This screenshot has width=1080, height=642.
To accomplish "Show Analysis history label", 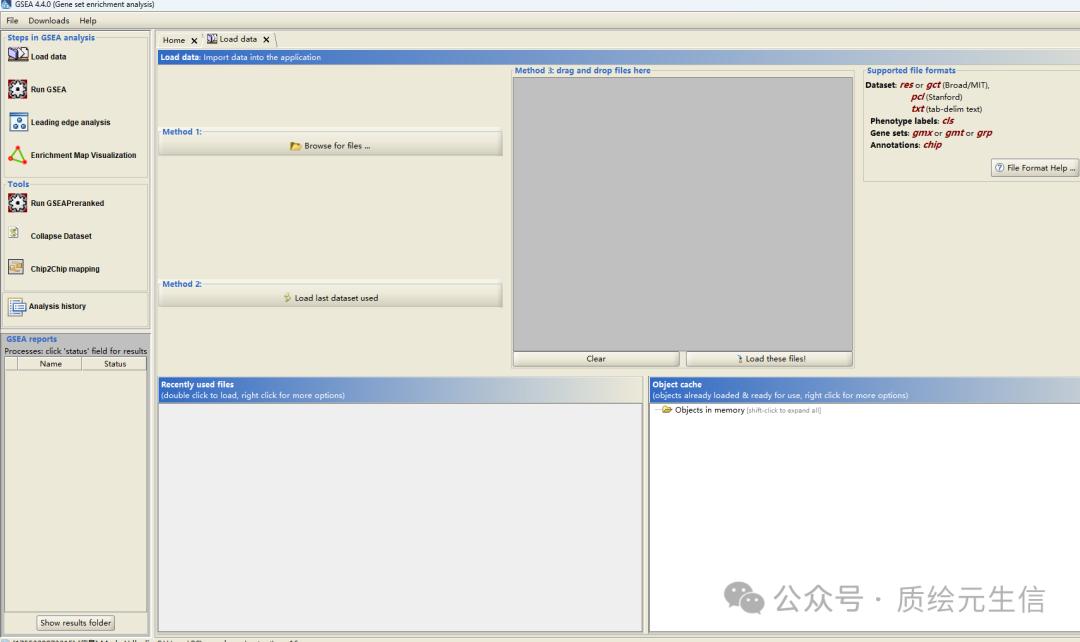I will click(57, 307).
